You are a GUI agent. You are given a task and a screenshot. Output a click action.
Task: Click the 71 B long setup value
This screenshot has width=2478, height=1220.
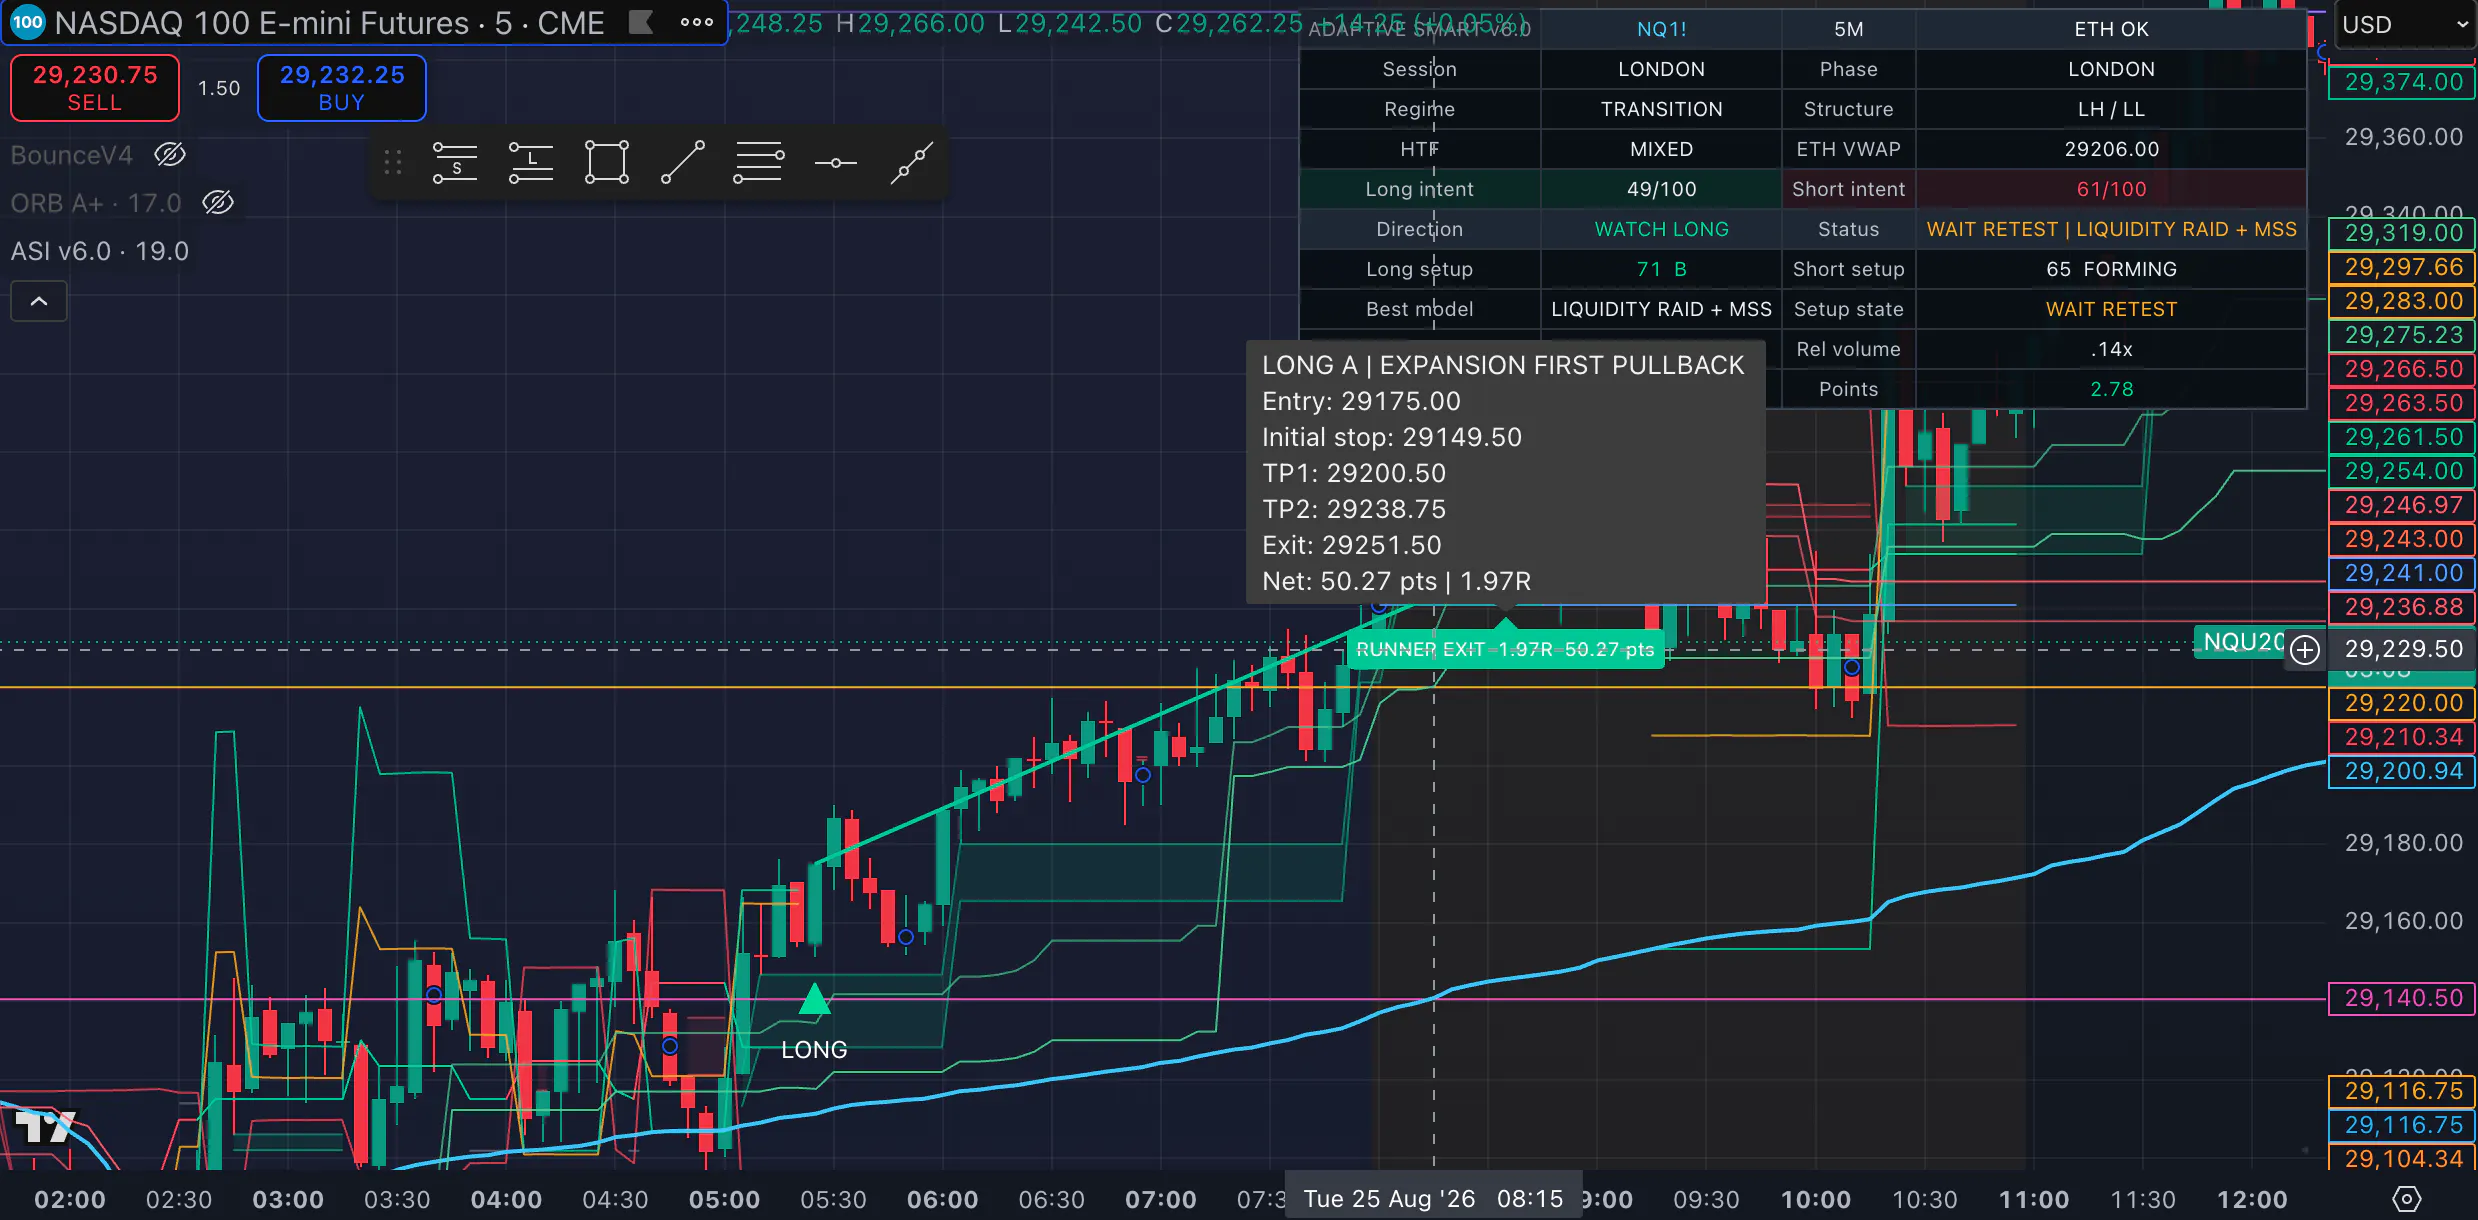click(1661, 269)
